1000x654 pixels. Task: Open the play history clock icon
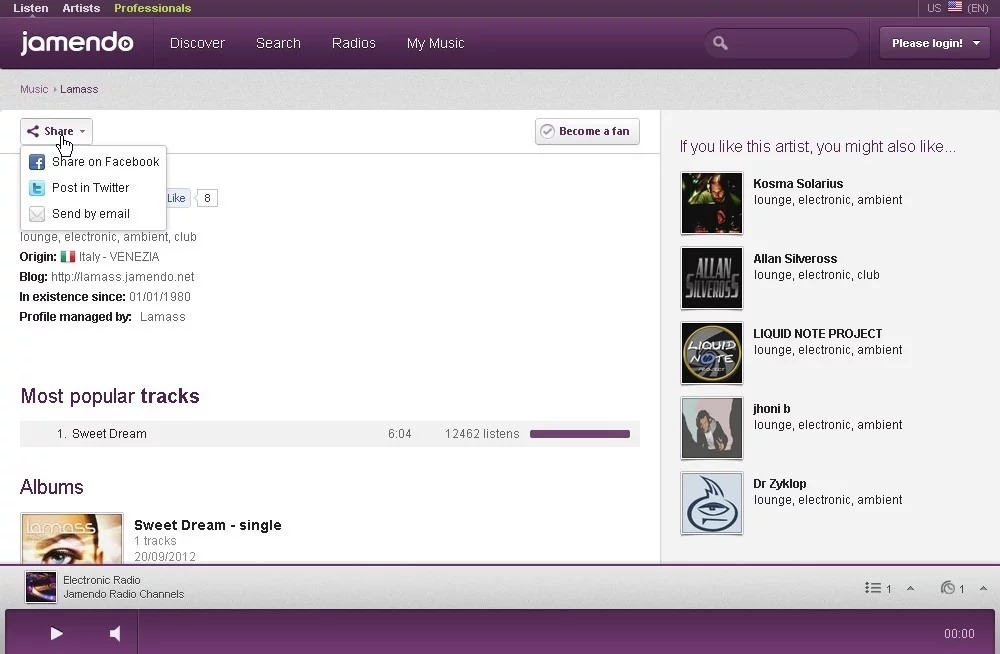(x=948, y=588)
